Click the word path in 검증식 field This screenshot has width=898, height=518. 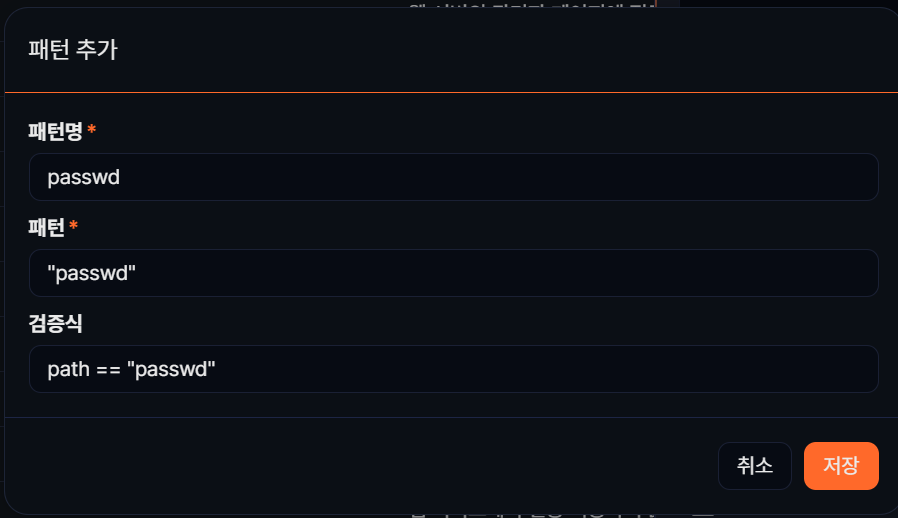click(68, 370)
